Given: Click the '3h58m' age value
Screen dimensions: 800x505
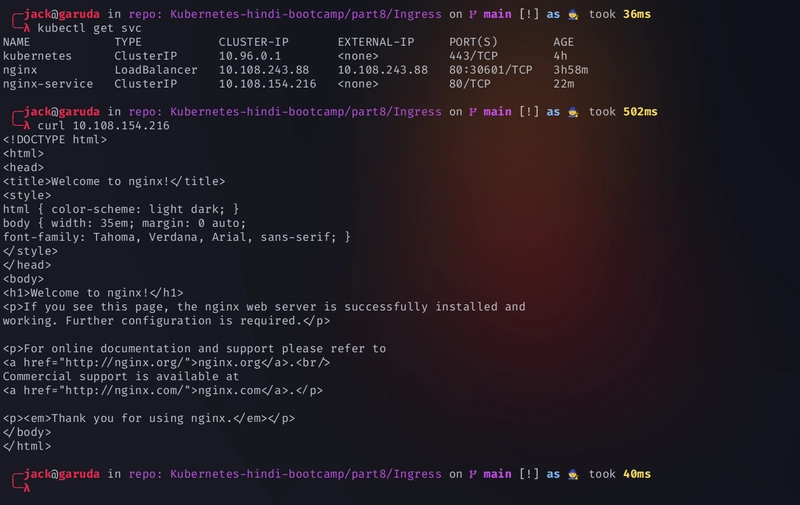Looking at the screenshot, I should click(x=570, y=70).
